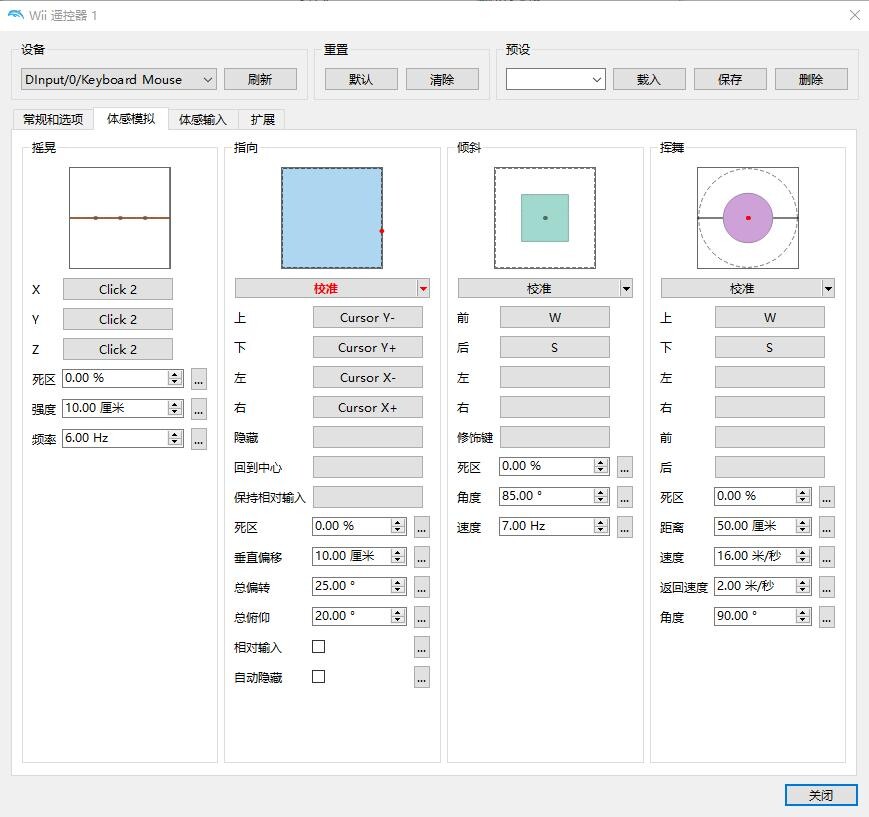Switch to the 常规和选项 tab

pos(53,119)
